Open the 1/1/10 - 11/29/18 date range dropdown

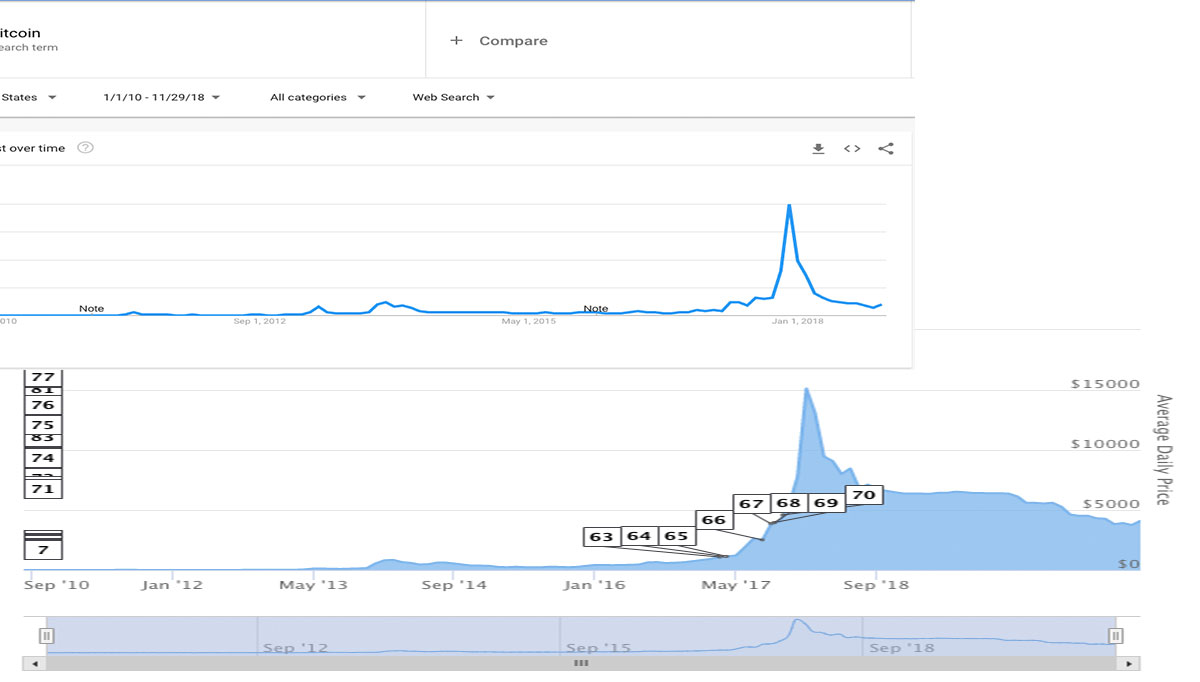(x=160, y=97)
